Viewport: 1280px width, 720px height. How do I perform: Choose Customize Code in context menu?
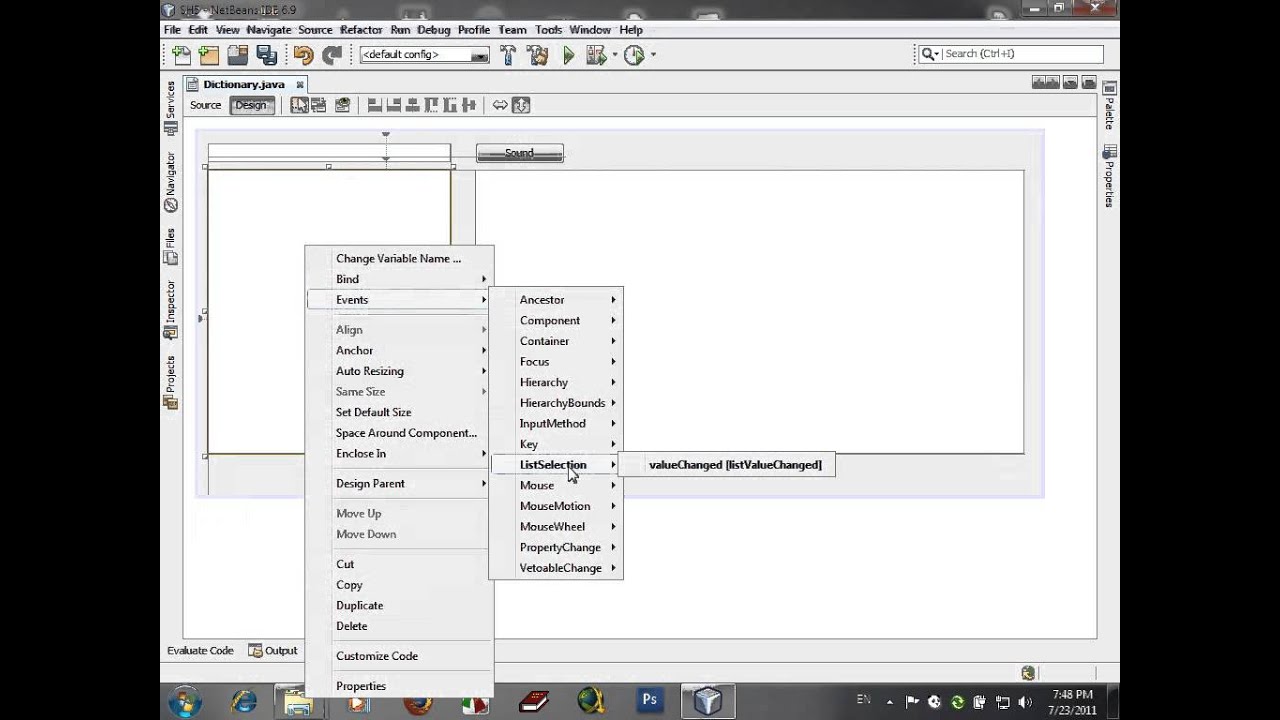coord(399,656)
